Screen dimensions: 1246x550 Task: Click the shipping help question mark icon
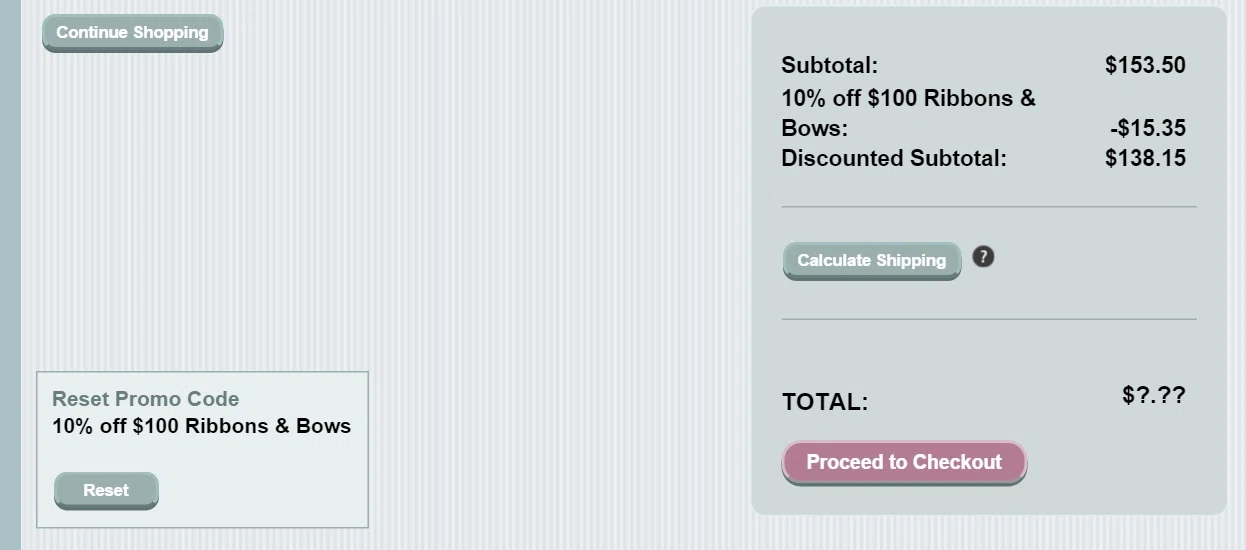(983, 257)
